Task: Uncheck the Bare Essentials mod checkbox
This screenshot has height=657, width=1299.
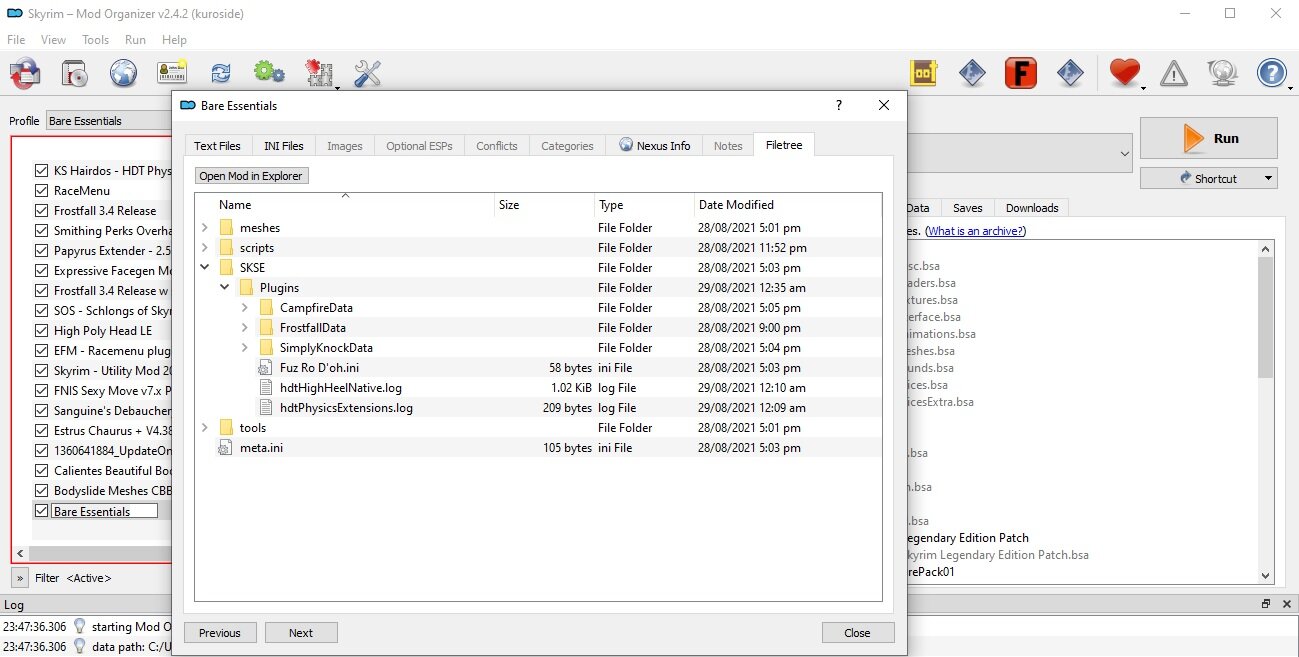Action: [x=42, y=511]
